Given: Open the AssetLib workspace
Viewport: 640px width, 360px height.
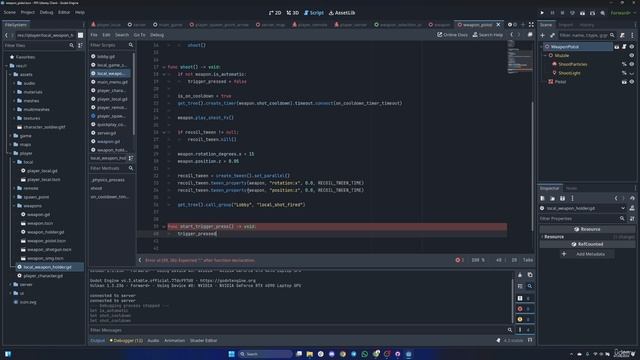Looking at the screenshot, I should tap(342, 13).
